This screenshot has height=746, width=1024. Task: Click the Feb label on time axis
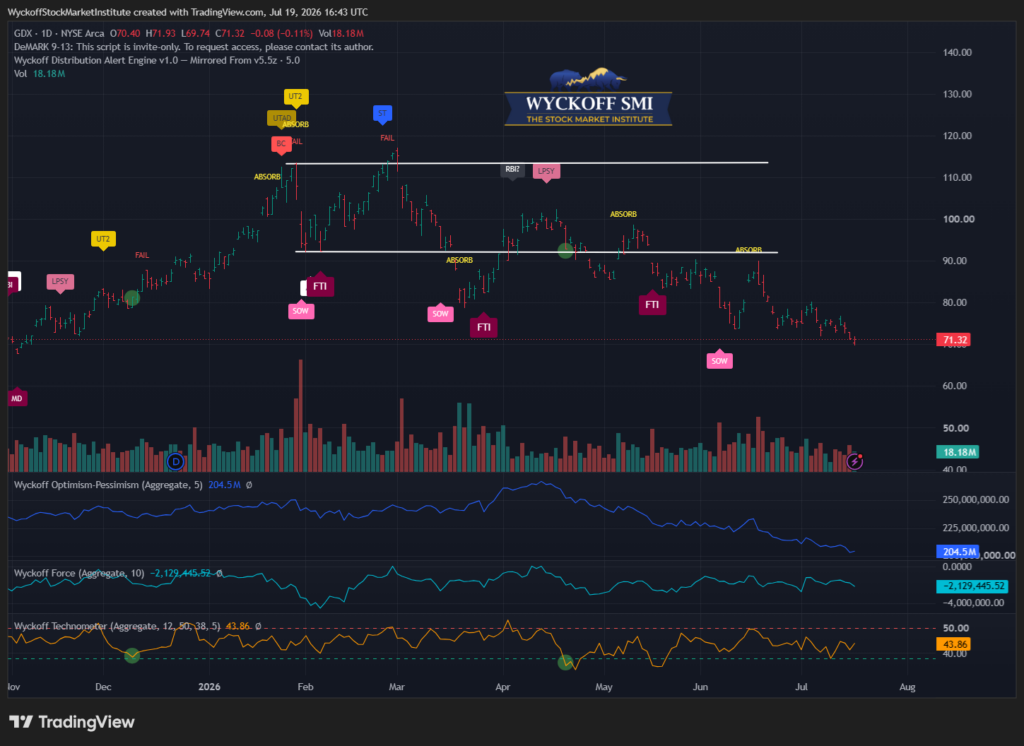tap(305, 687)
